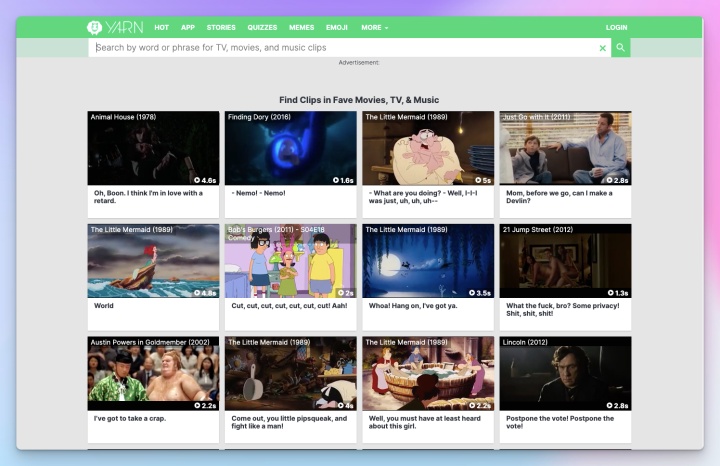
Task: Click the 3.5s duration badge on the moonlit clip
Action: pos(480,293)
